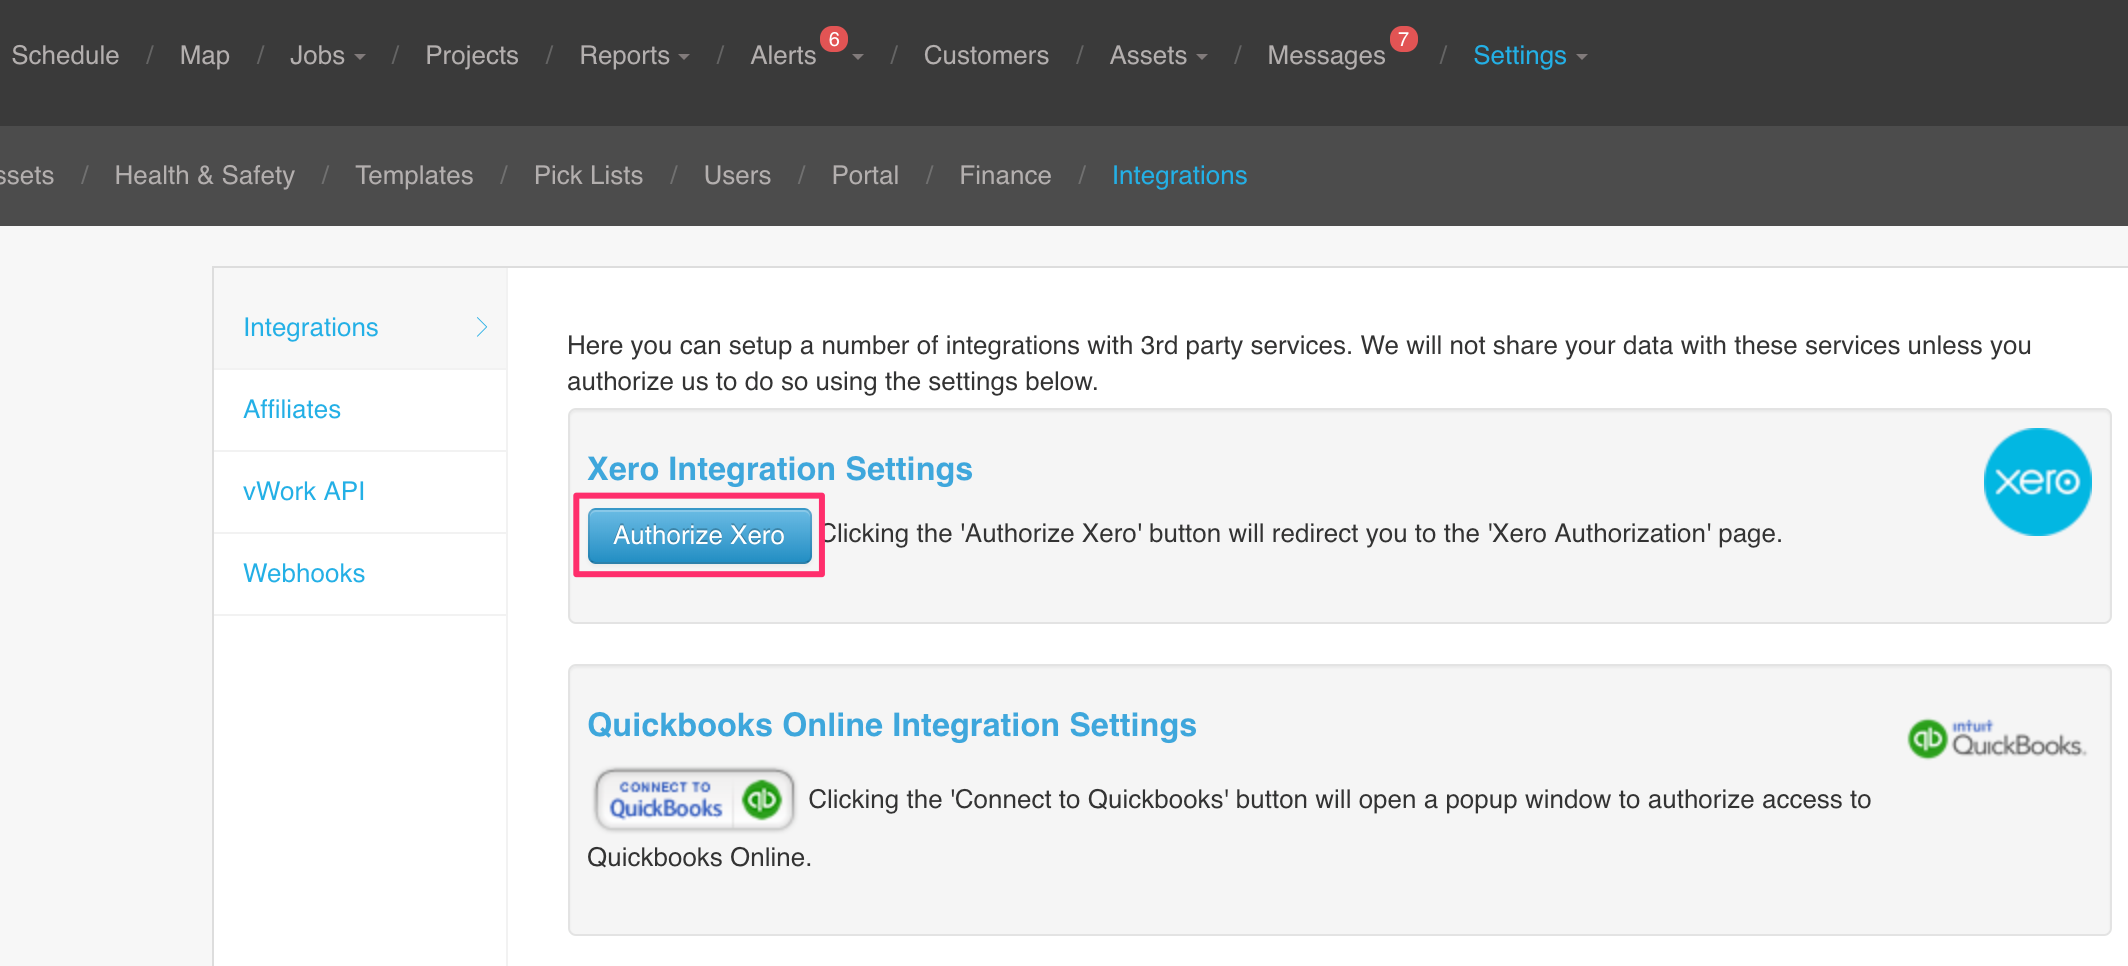Click the Authorize Xero button
The image size is (2128, 966).
click(699, 536)
